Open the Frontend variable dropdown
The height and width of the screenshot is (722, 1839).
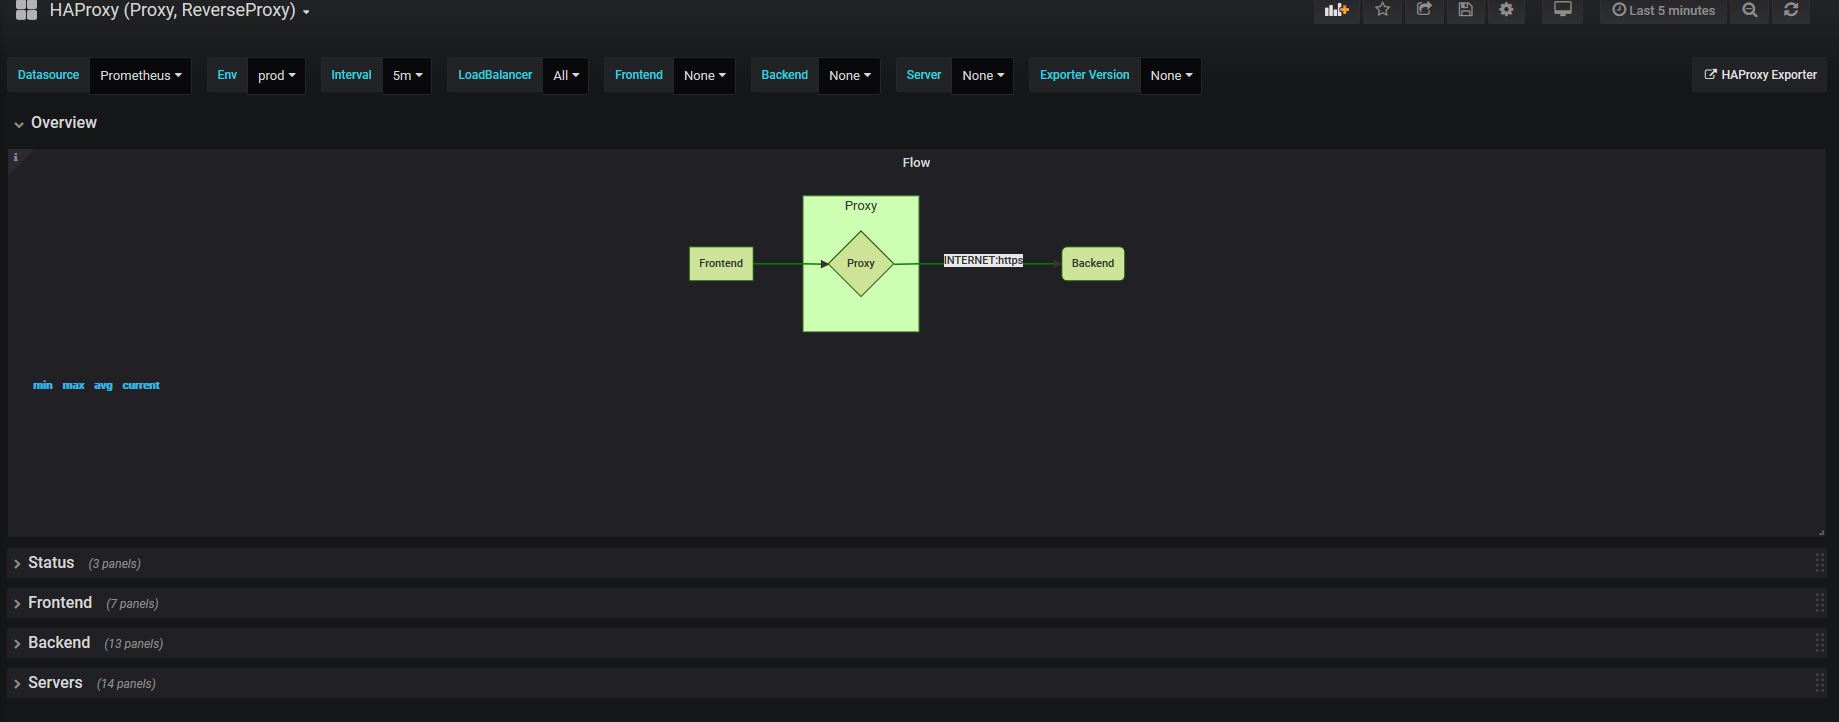coord(704,76)
